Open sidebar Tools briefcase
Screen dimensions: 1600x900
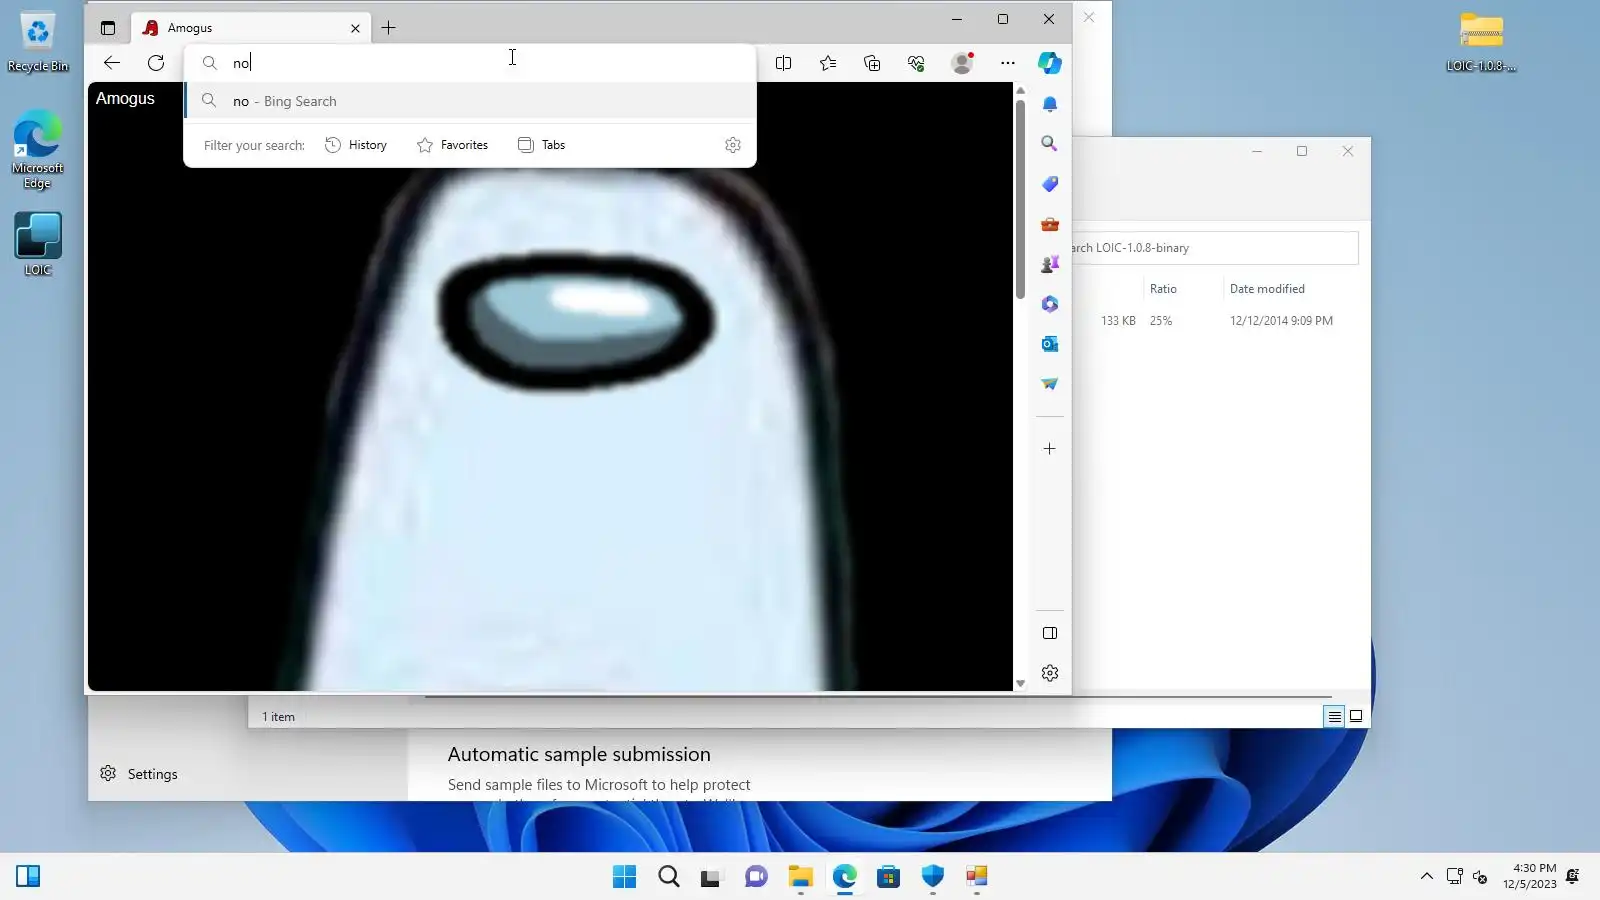1050,224
